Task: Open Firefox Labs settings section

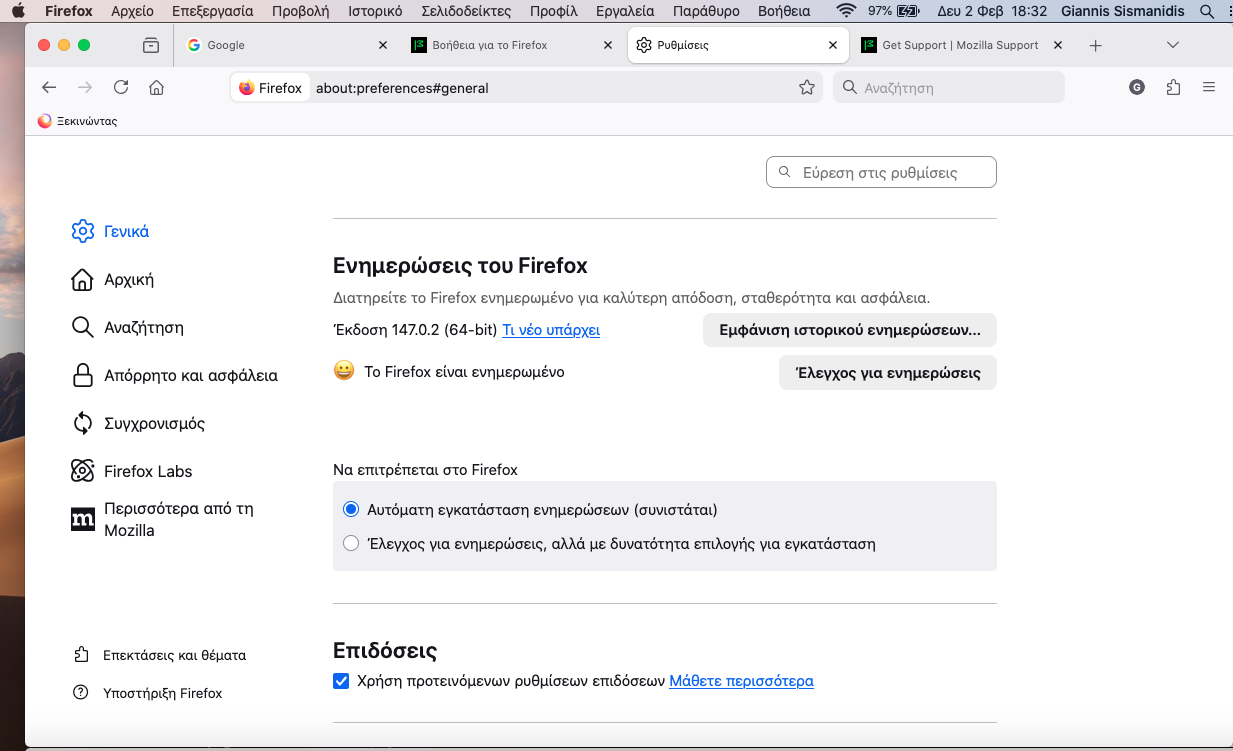Action: pyautogui.click(x=147, y=471)
